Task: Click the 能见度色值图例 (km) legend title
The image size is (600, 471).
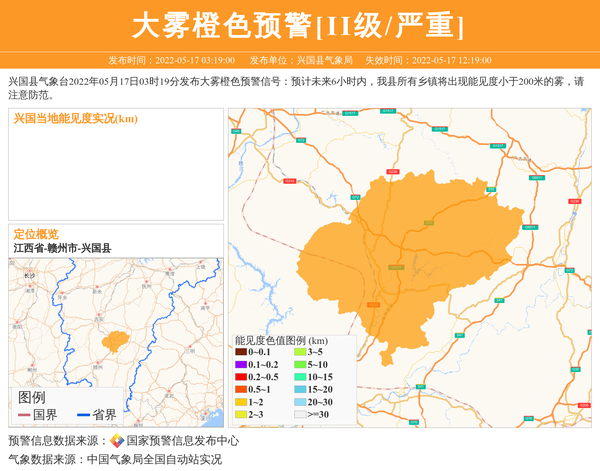Action: [281, 341]
